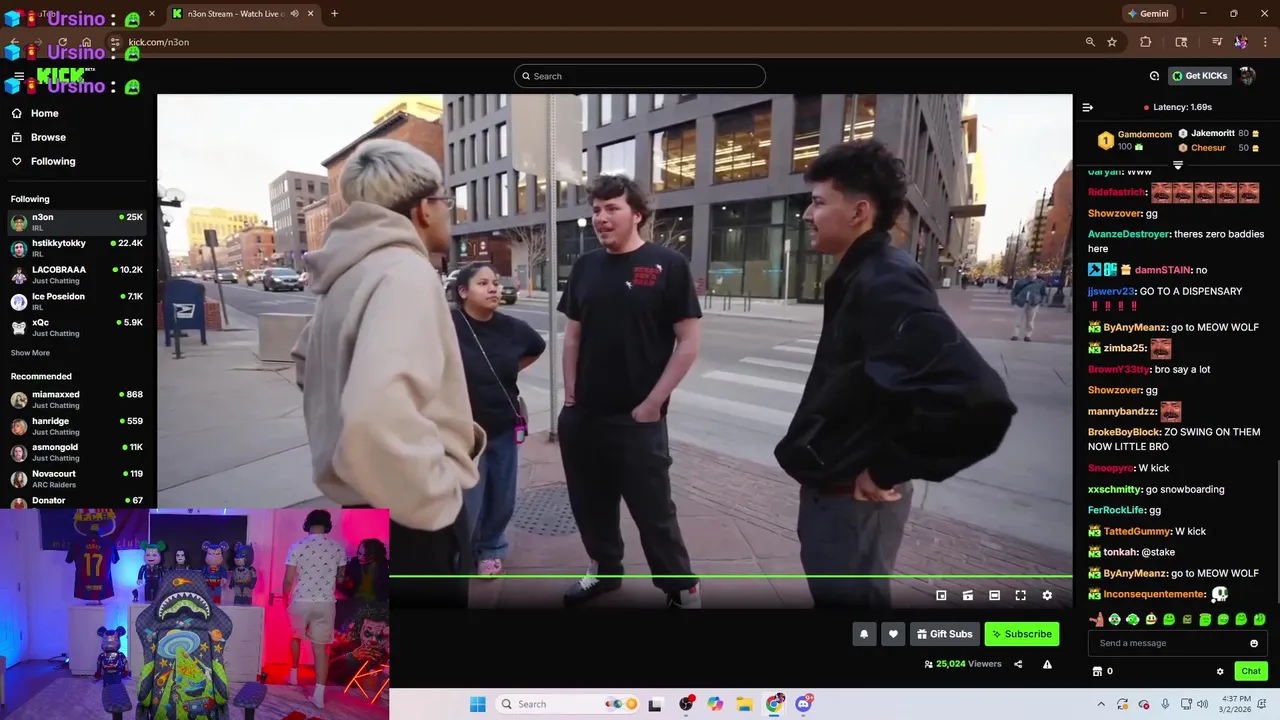
Task: Open the Home page in sidebar
Action: (x=45, y=113)
